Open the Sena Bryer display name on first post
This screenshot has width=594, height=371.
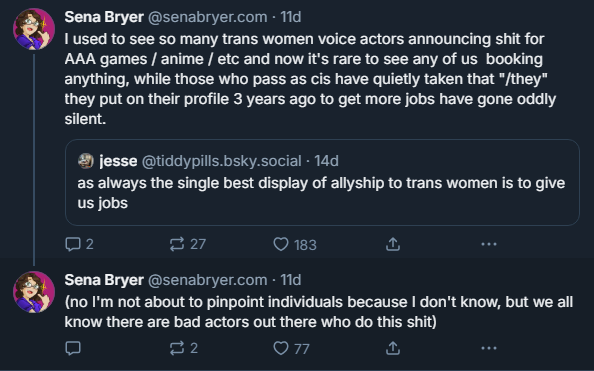click(104, 17)
